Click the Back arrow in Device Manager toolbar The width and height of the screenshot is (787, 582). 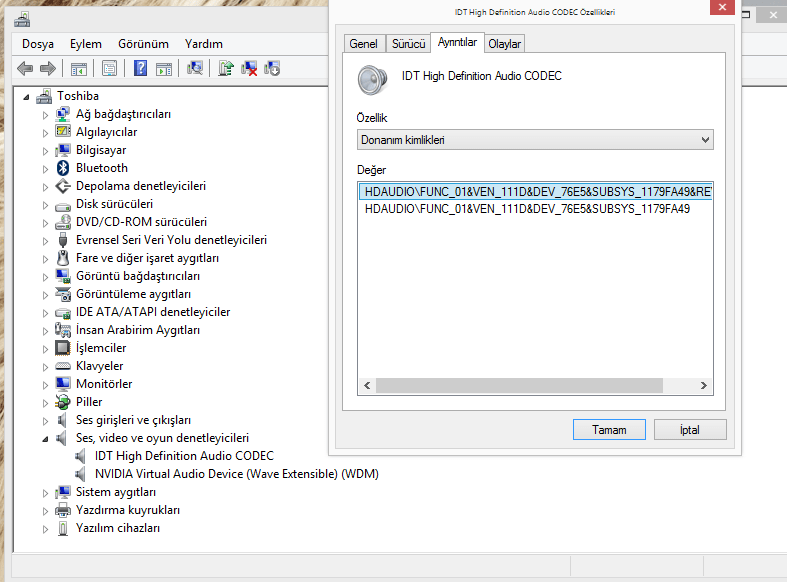pyautogui.click(x=25, y=68)
